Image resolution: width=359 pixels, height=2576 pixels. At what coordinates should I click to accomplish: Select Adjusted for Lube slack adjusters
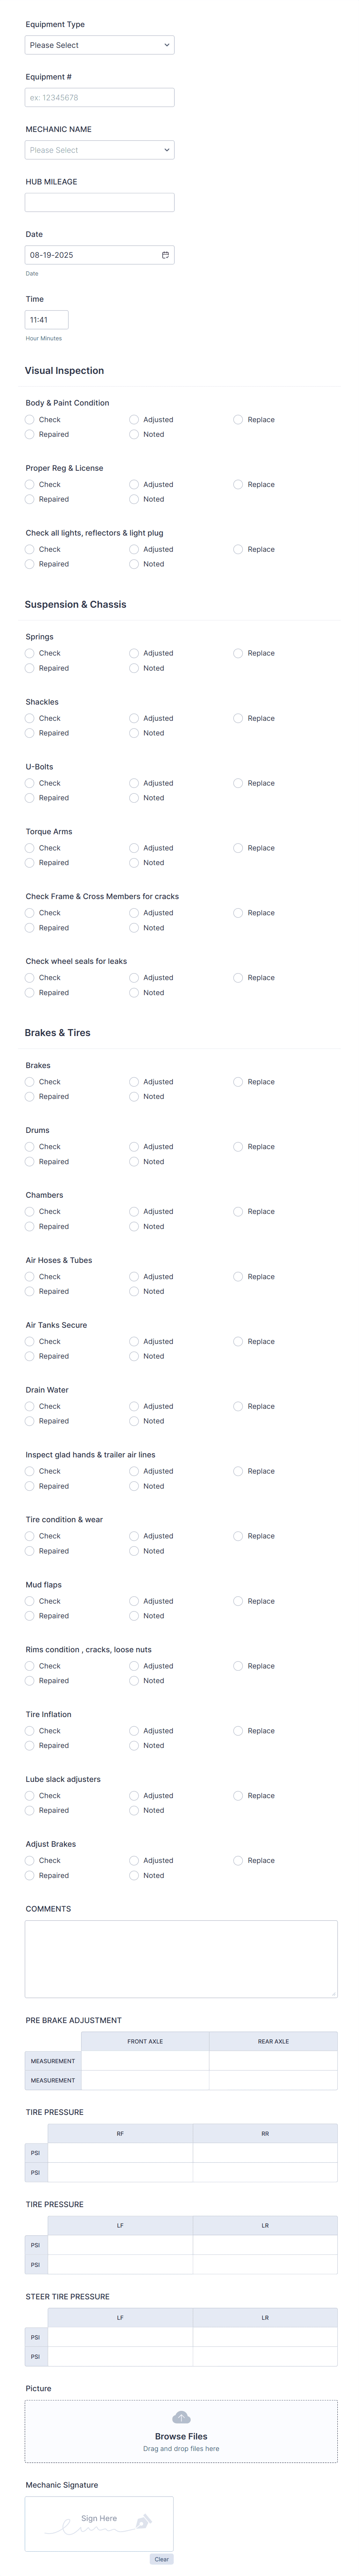(134, 1795)
